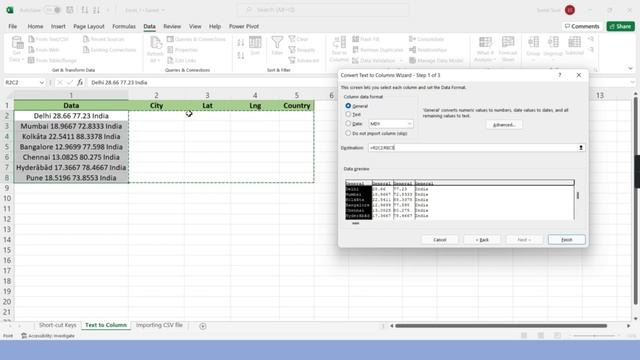The width and height of the screenshot is (640, 360).
Task: Click the horizontal sheet scrollbar
Action: [501, 326]
